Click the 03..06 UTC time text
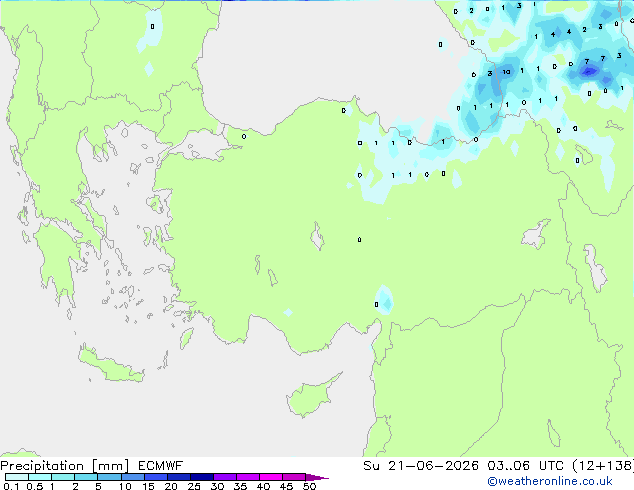The width and height of the screenshot is (634, 490). click(x=525, y=466)
